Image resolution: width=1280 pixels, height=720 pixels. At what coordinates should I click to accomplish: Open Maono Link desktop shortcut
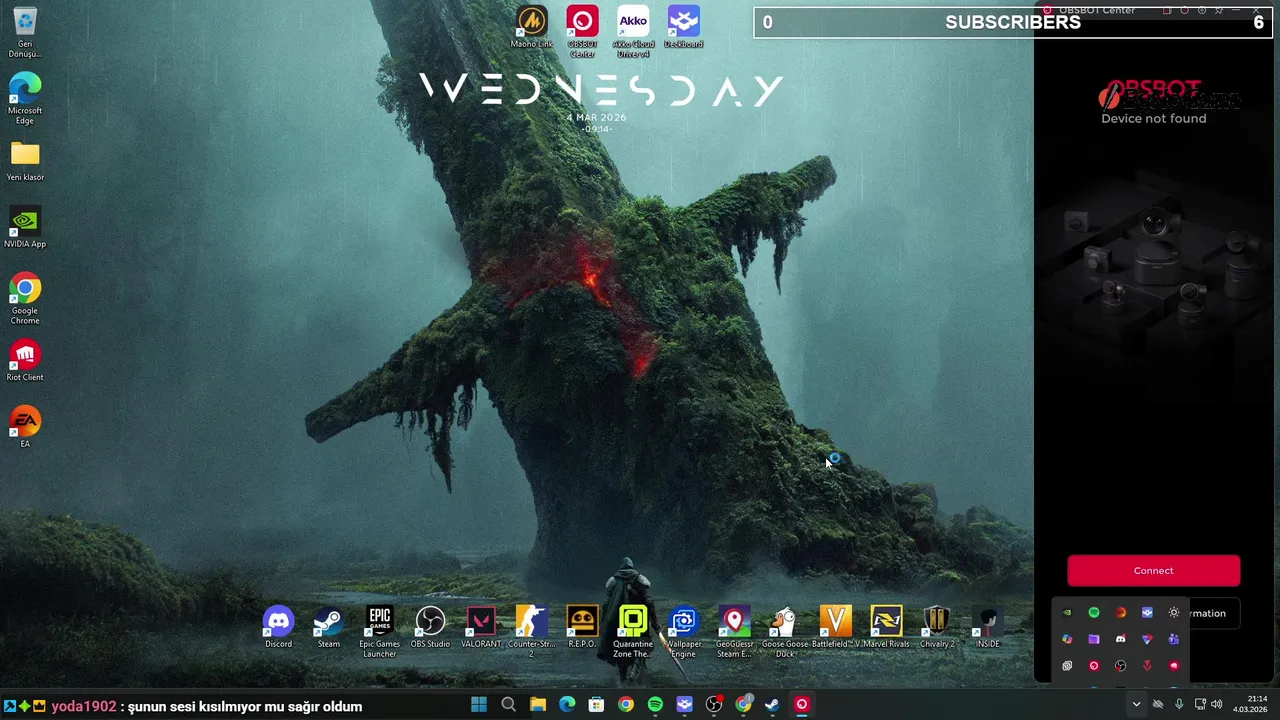pos(531,27)
